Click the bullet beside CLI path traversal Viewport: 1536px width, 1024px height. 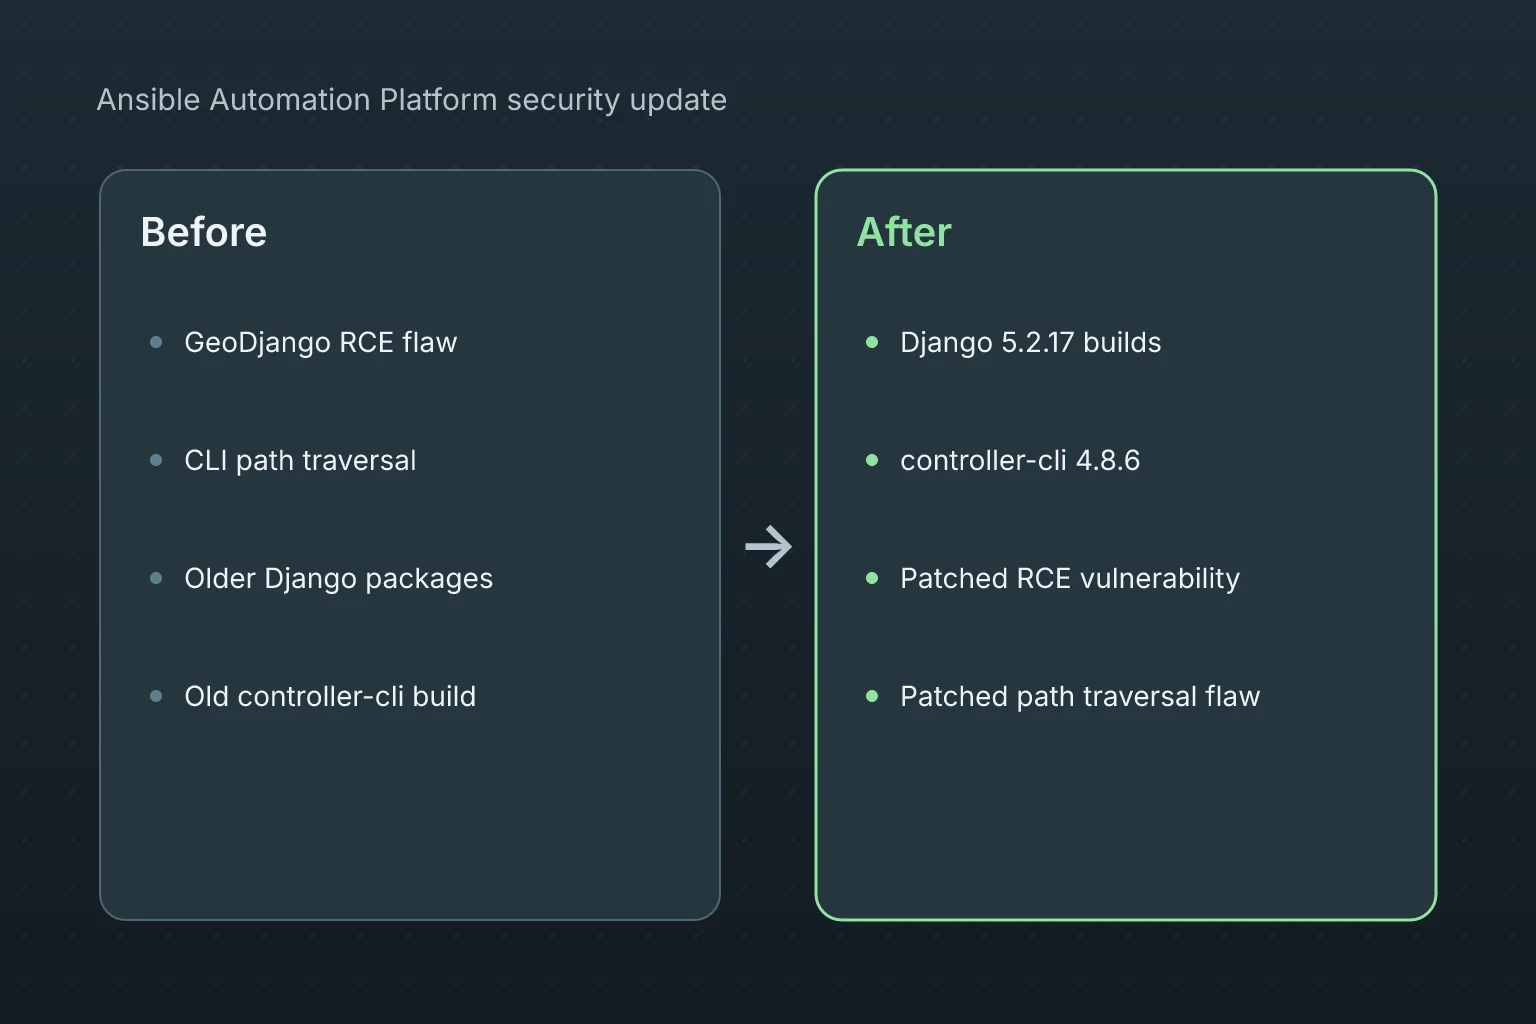pos(156,460)
